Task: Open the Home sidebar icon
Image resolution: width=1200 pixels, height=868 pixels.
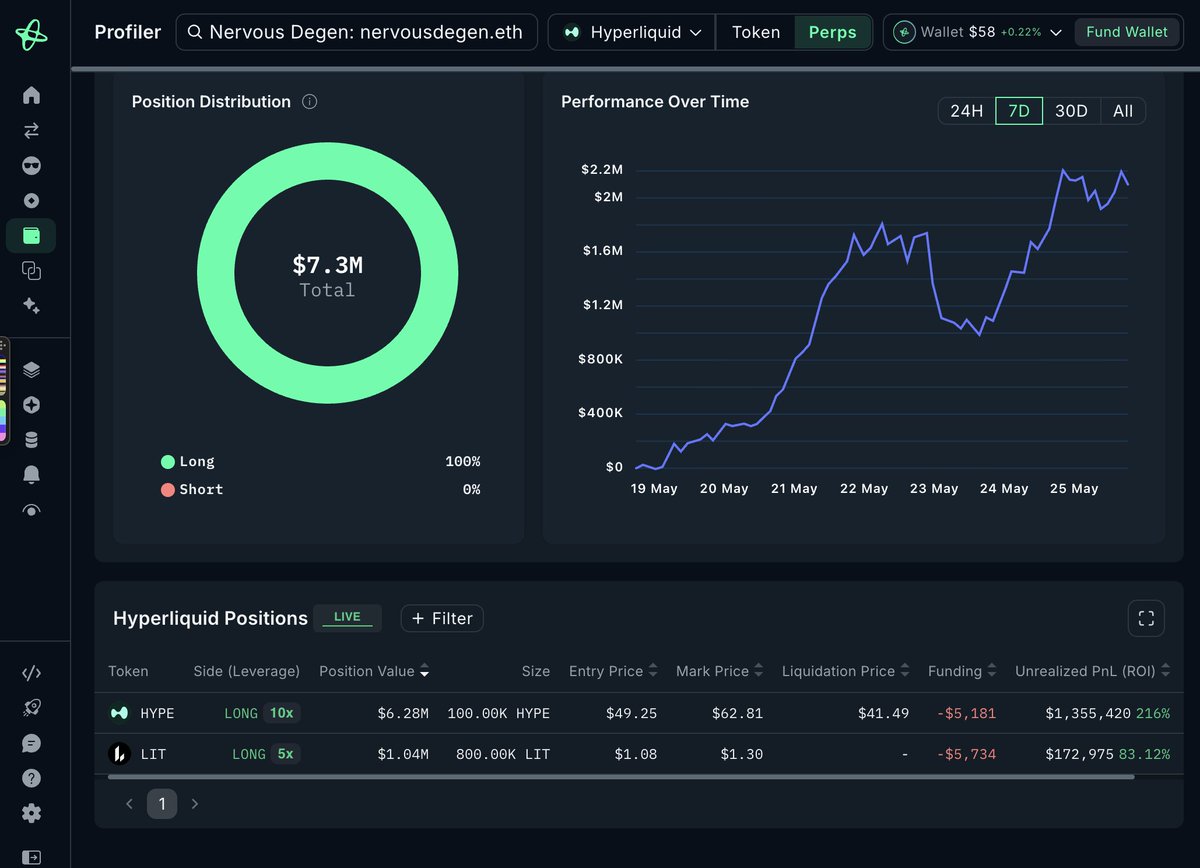Action: [31, 95]
